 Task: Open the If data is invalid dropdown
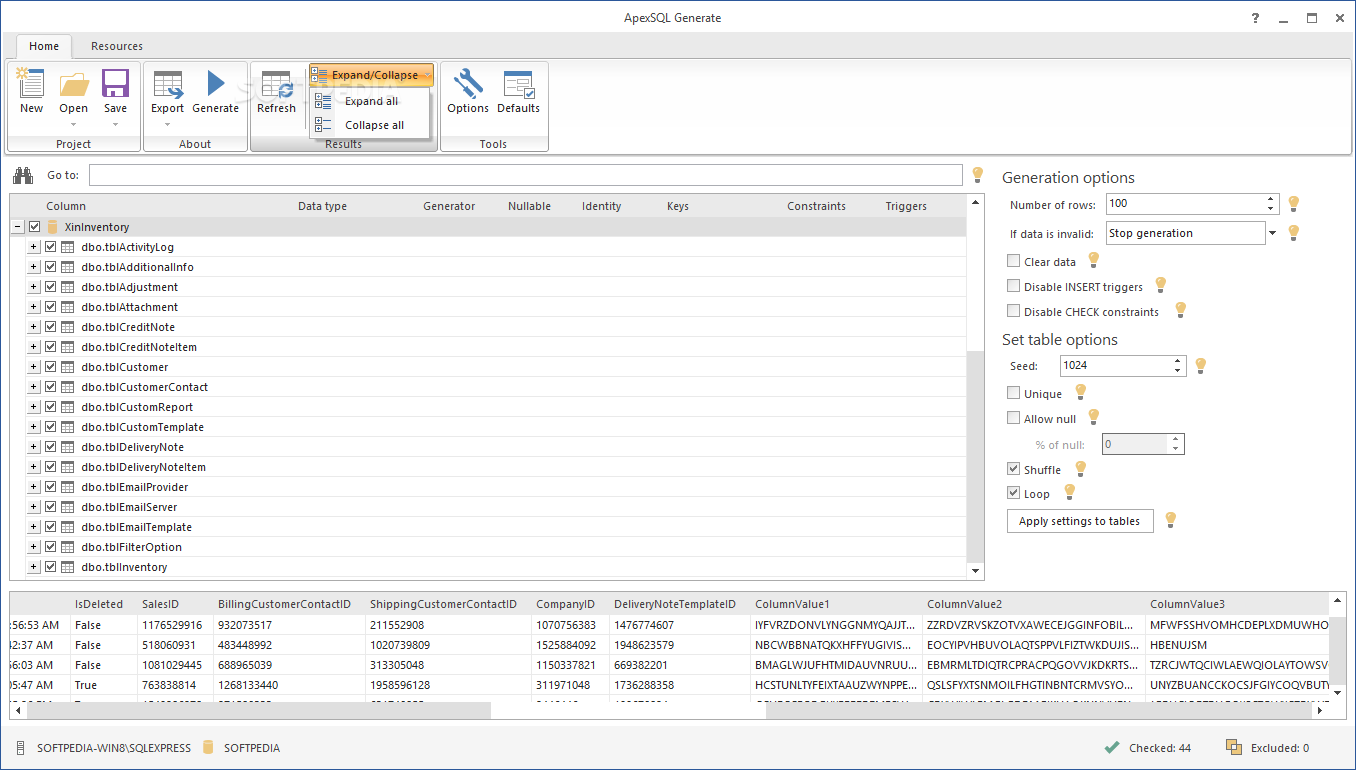(x=1272, y=233)
